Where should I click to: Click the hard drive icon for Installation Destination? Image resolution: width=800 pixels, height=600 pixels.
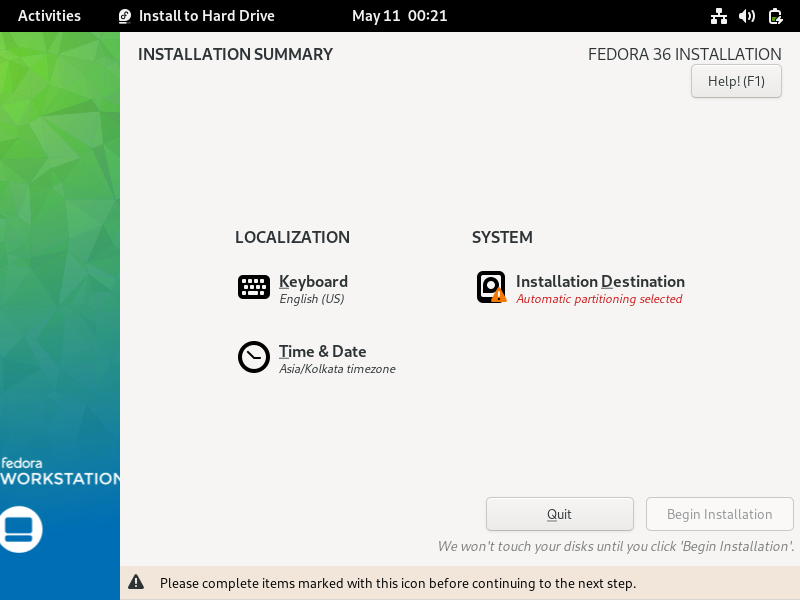pyautogui.click(x=490, y=287)
